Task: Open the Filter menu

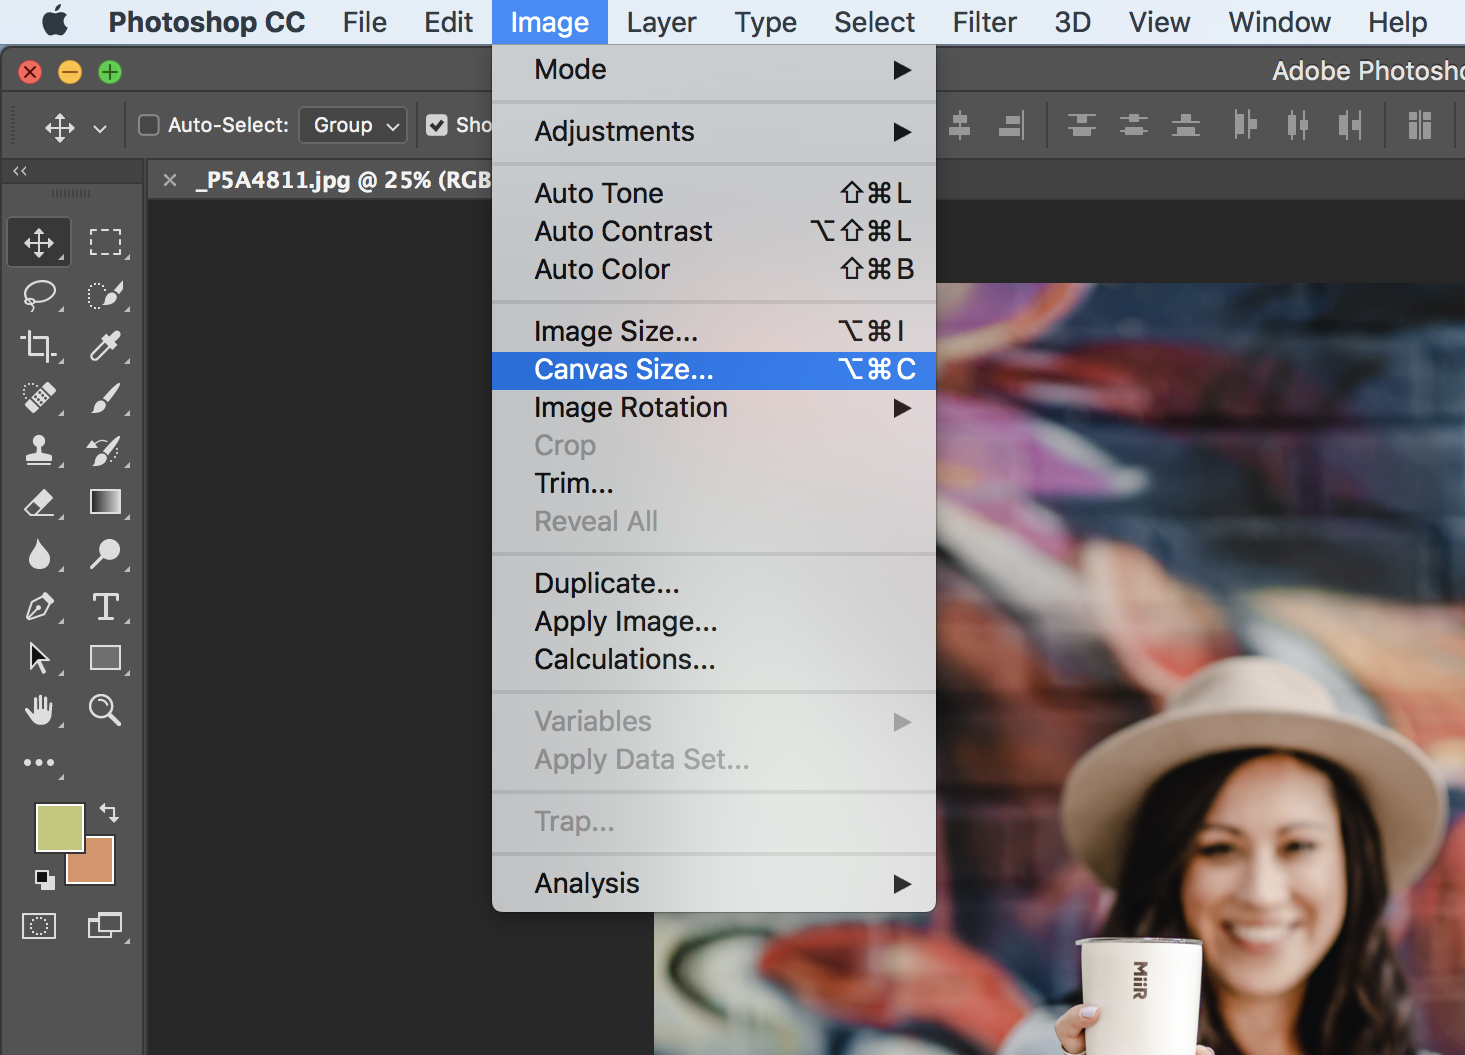Action: (984, 22)
